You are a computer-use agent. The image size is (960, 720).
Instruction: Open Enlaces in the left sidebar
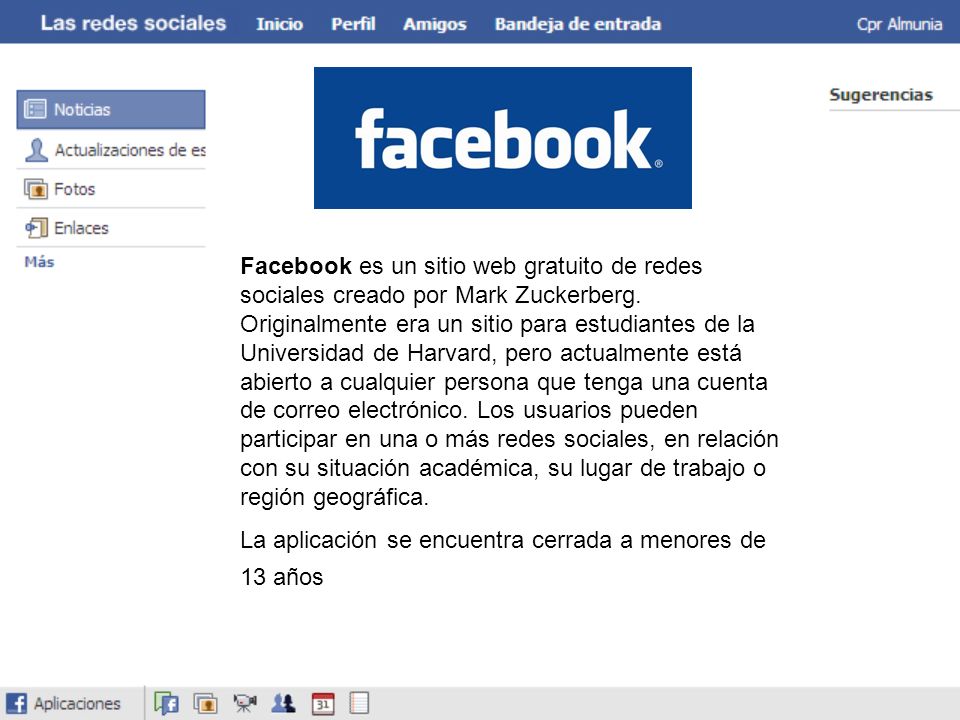click(x=111, y=228)
